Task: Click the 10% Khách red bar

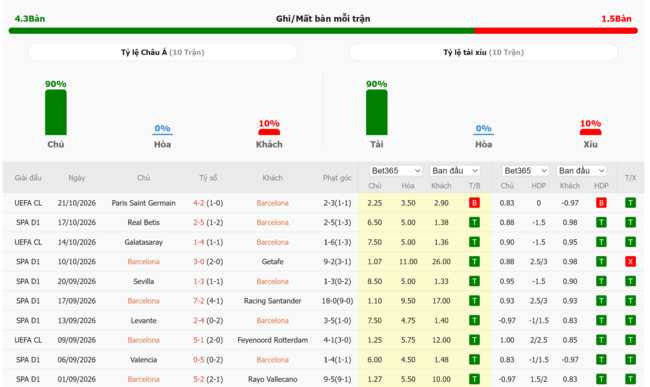Action: tap(269, 132)
